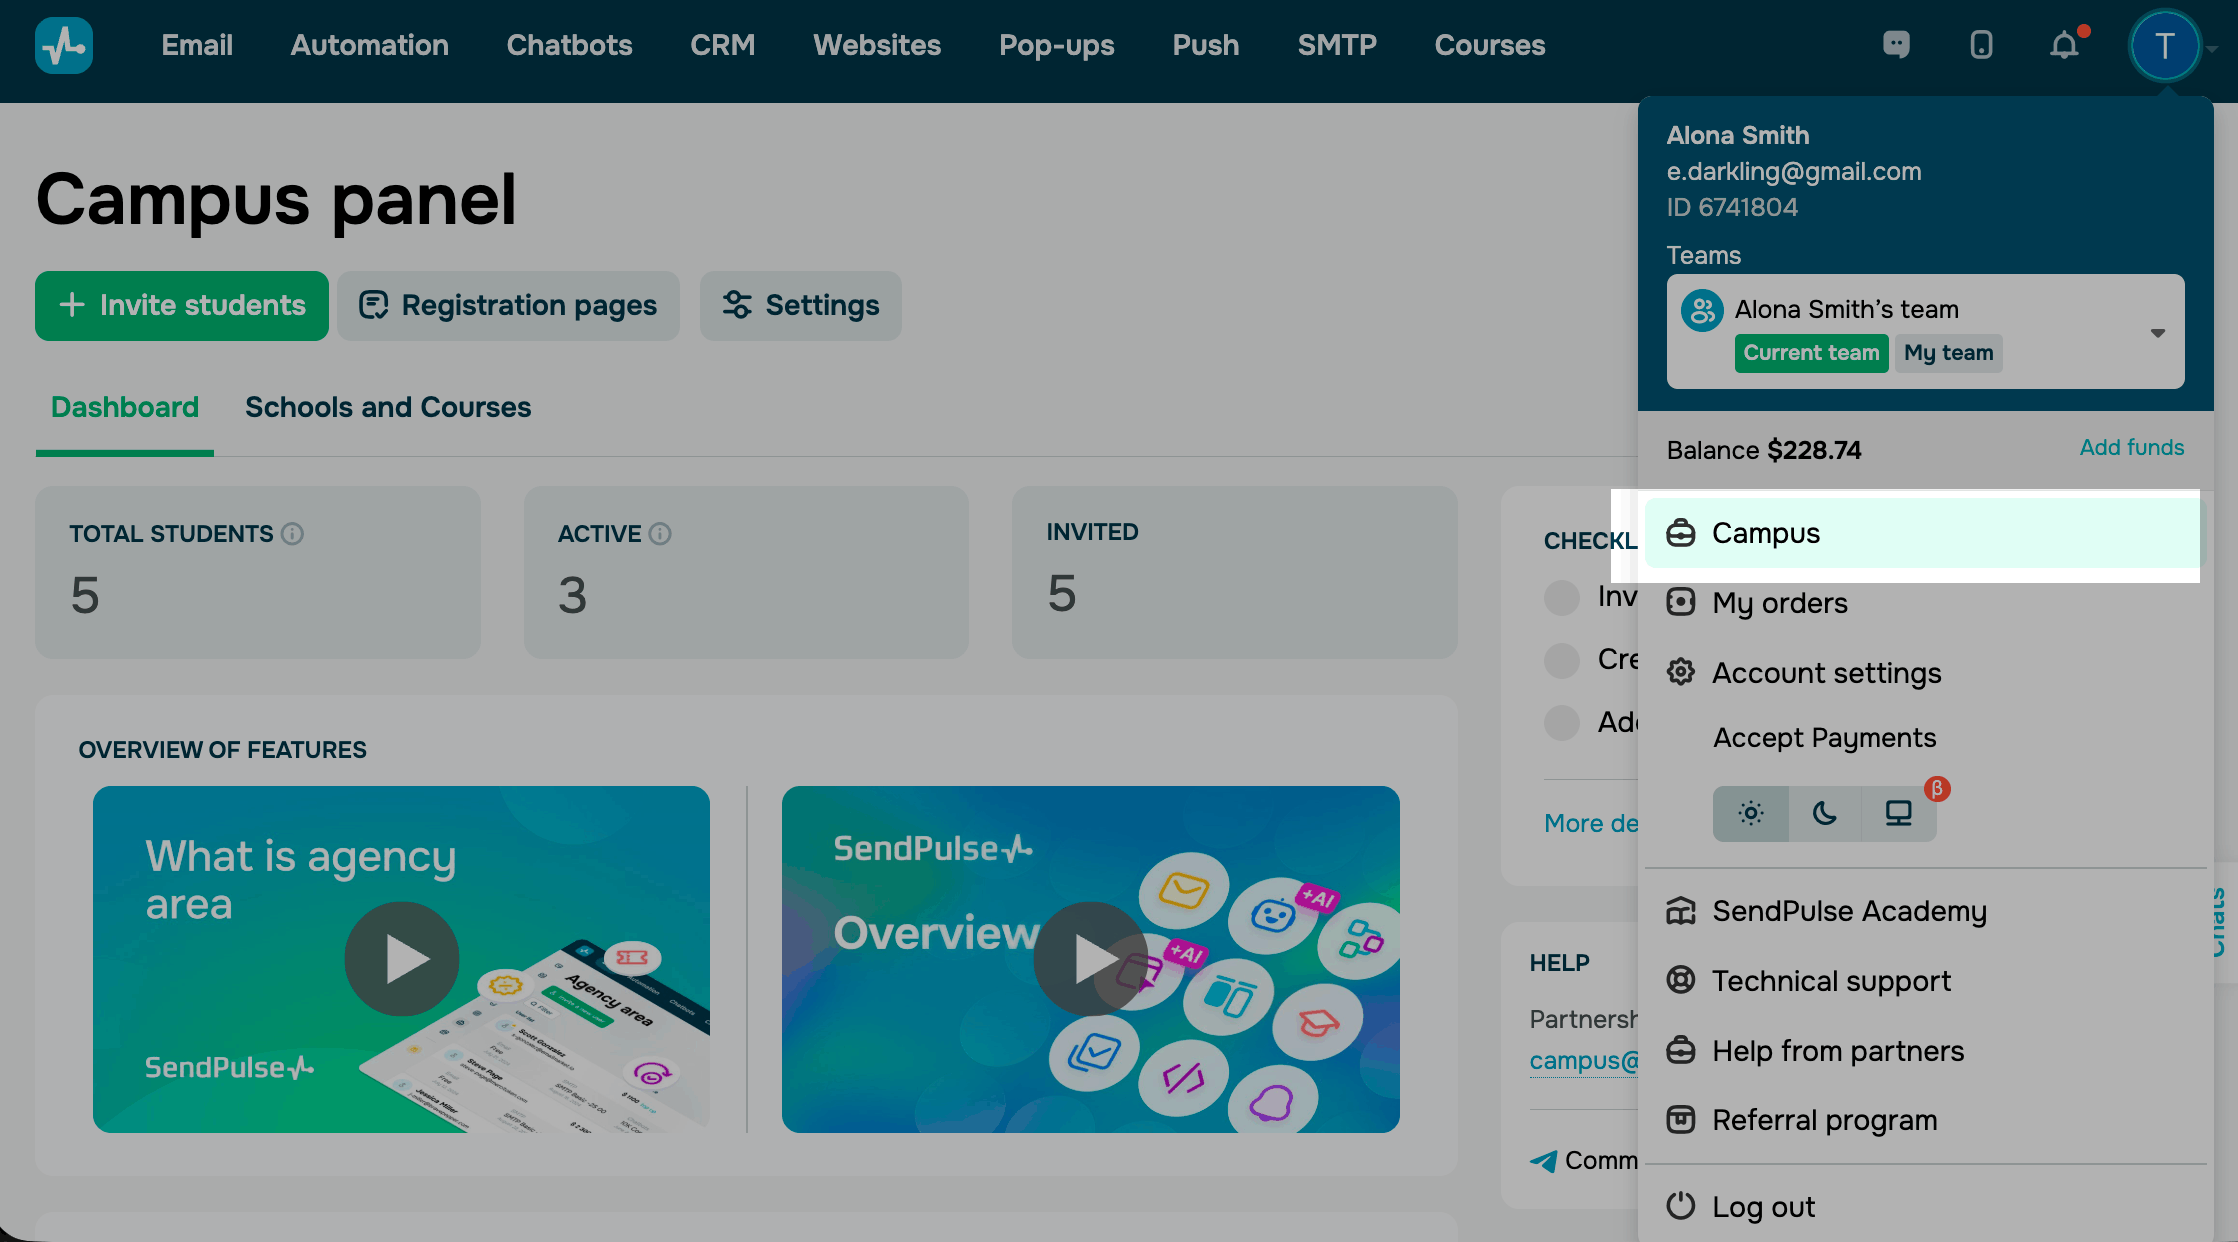The height and width of the screenshot is (1242, 2238).
Task: Click the More details link
Action: click(x=1591, y=823)
